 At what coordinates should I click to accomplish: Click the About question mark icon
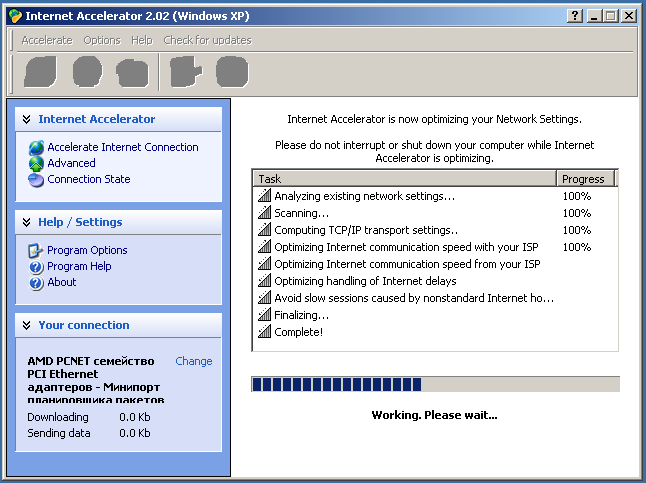click(36, 283)
